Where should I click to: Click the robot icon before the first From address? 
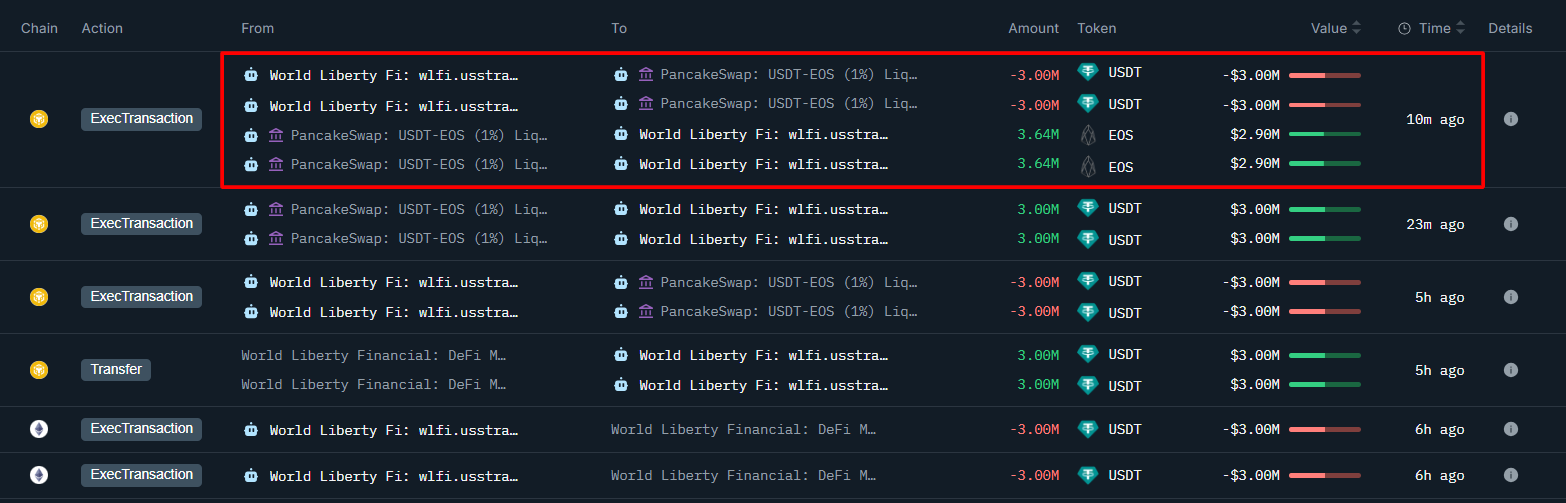(251, 75)
